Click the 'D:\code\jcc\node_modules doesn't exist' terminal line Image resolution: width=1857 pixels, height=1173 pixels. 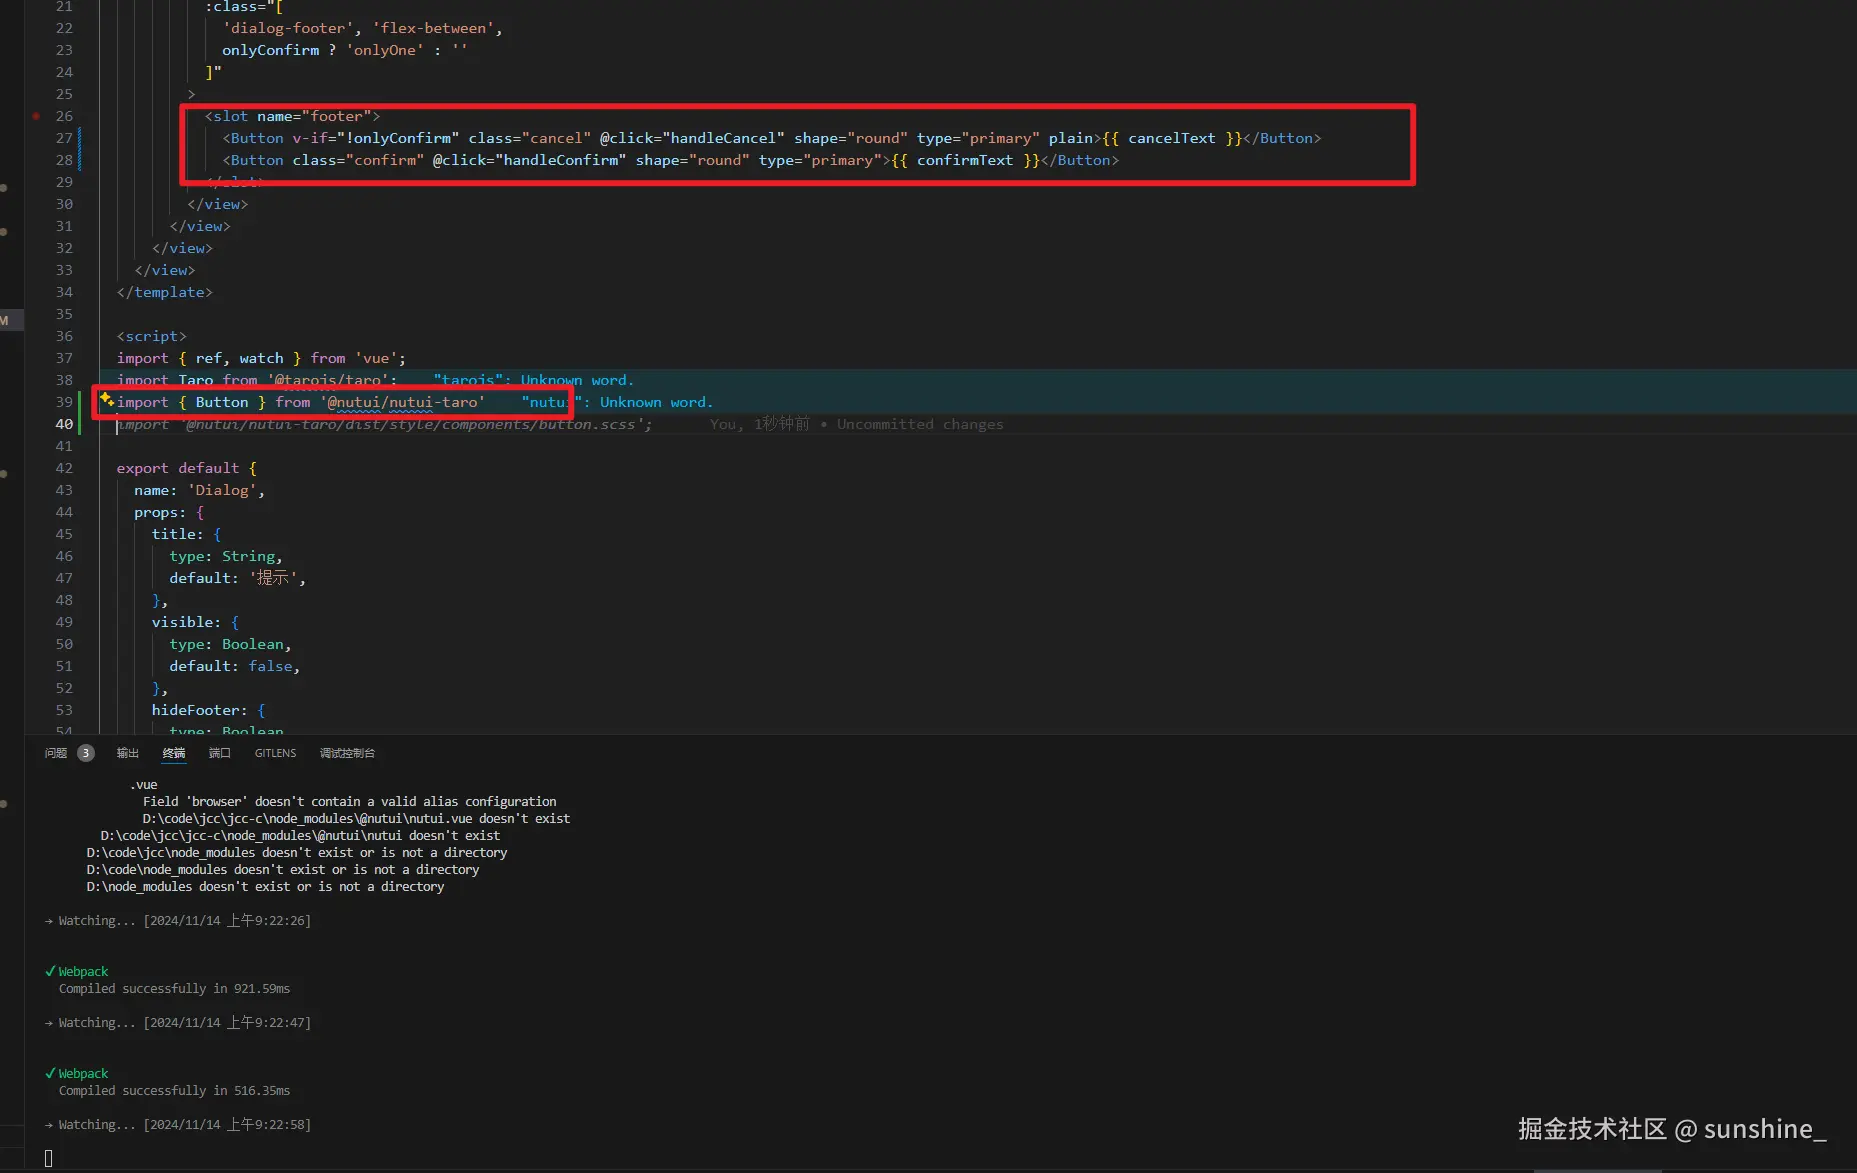tap(297, 852)
